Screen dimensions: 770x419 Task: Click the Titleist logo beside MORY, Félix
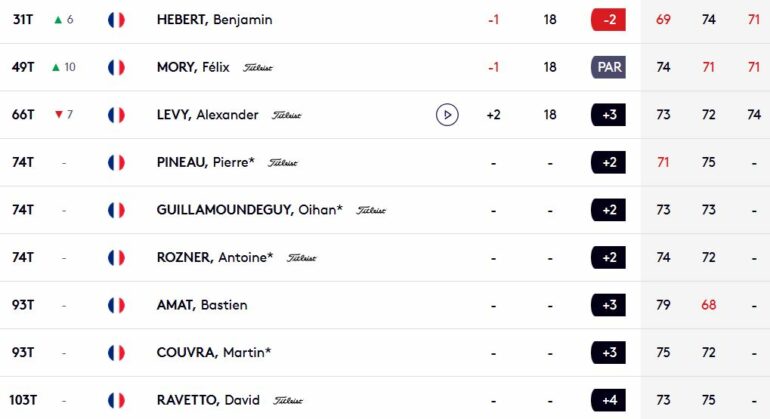[258, 68]
